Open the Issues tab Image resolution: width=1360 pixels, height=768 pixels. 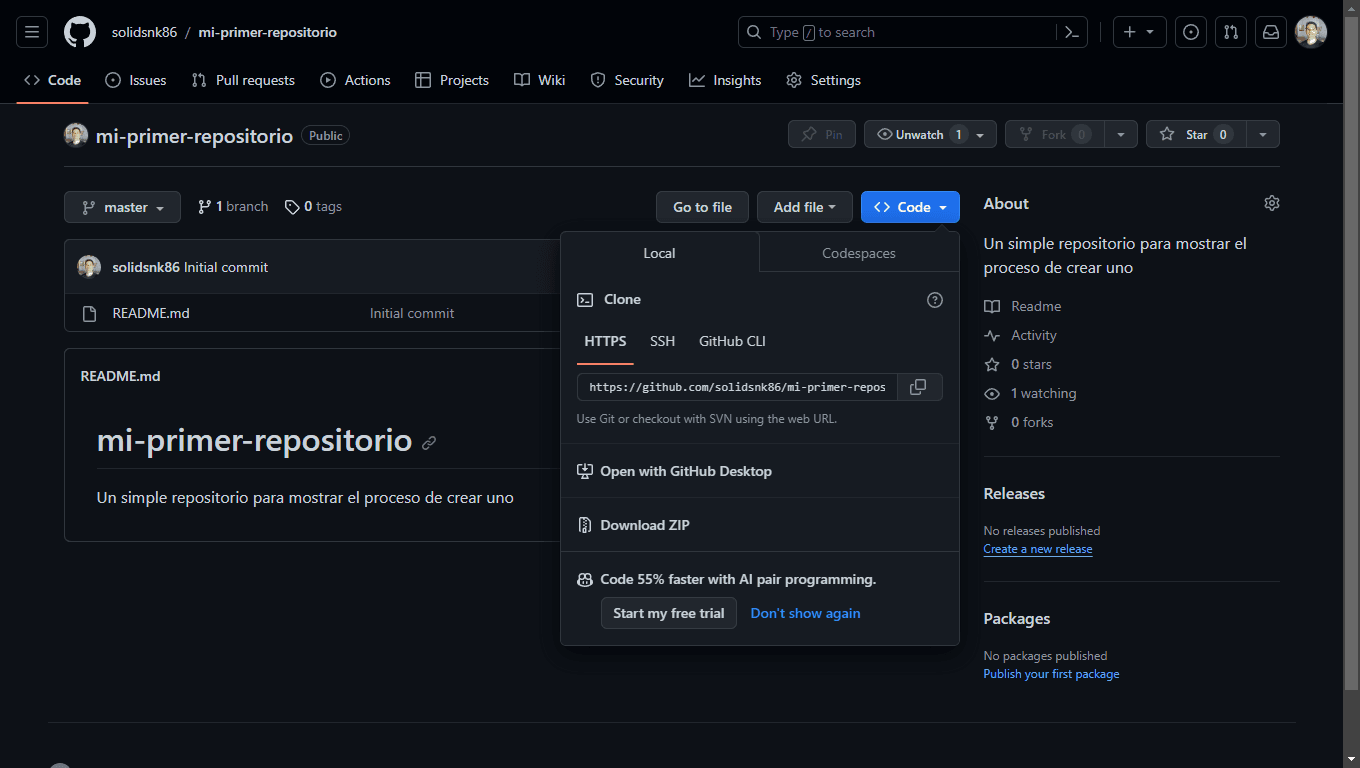pyautogui.click(x=136, y=80)
